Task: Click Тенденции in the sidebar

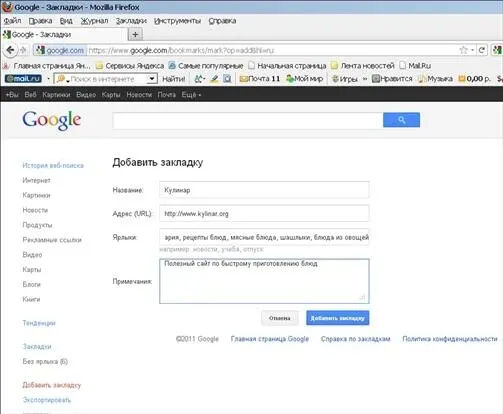Action: pyautogui.click(x=39, y=323)
